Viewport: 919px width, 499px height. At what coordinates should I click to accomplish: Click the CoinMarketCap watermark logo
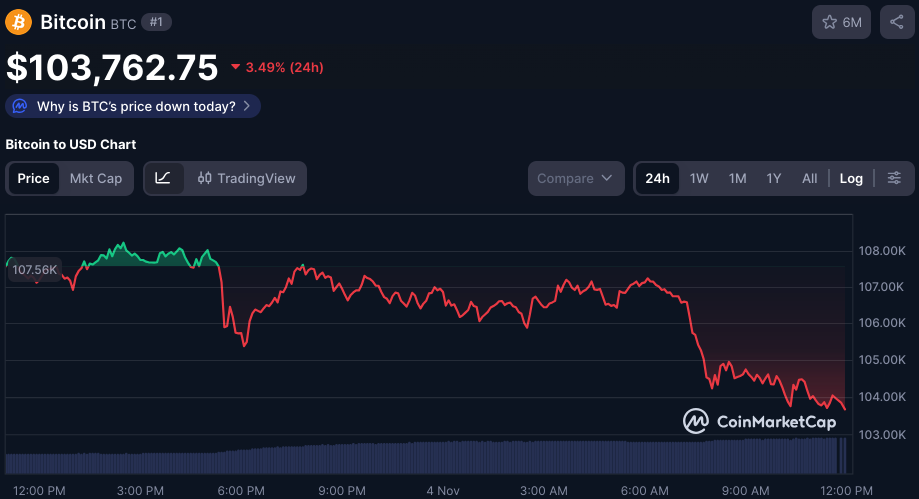pyautogui.click(x=760, y=421)
